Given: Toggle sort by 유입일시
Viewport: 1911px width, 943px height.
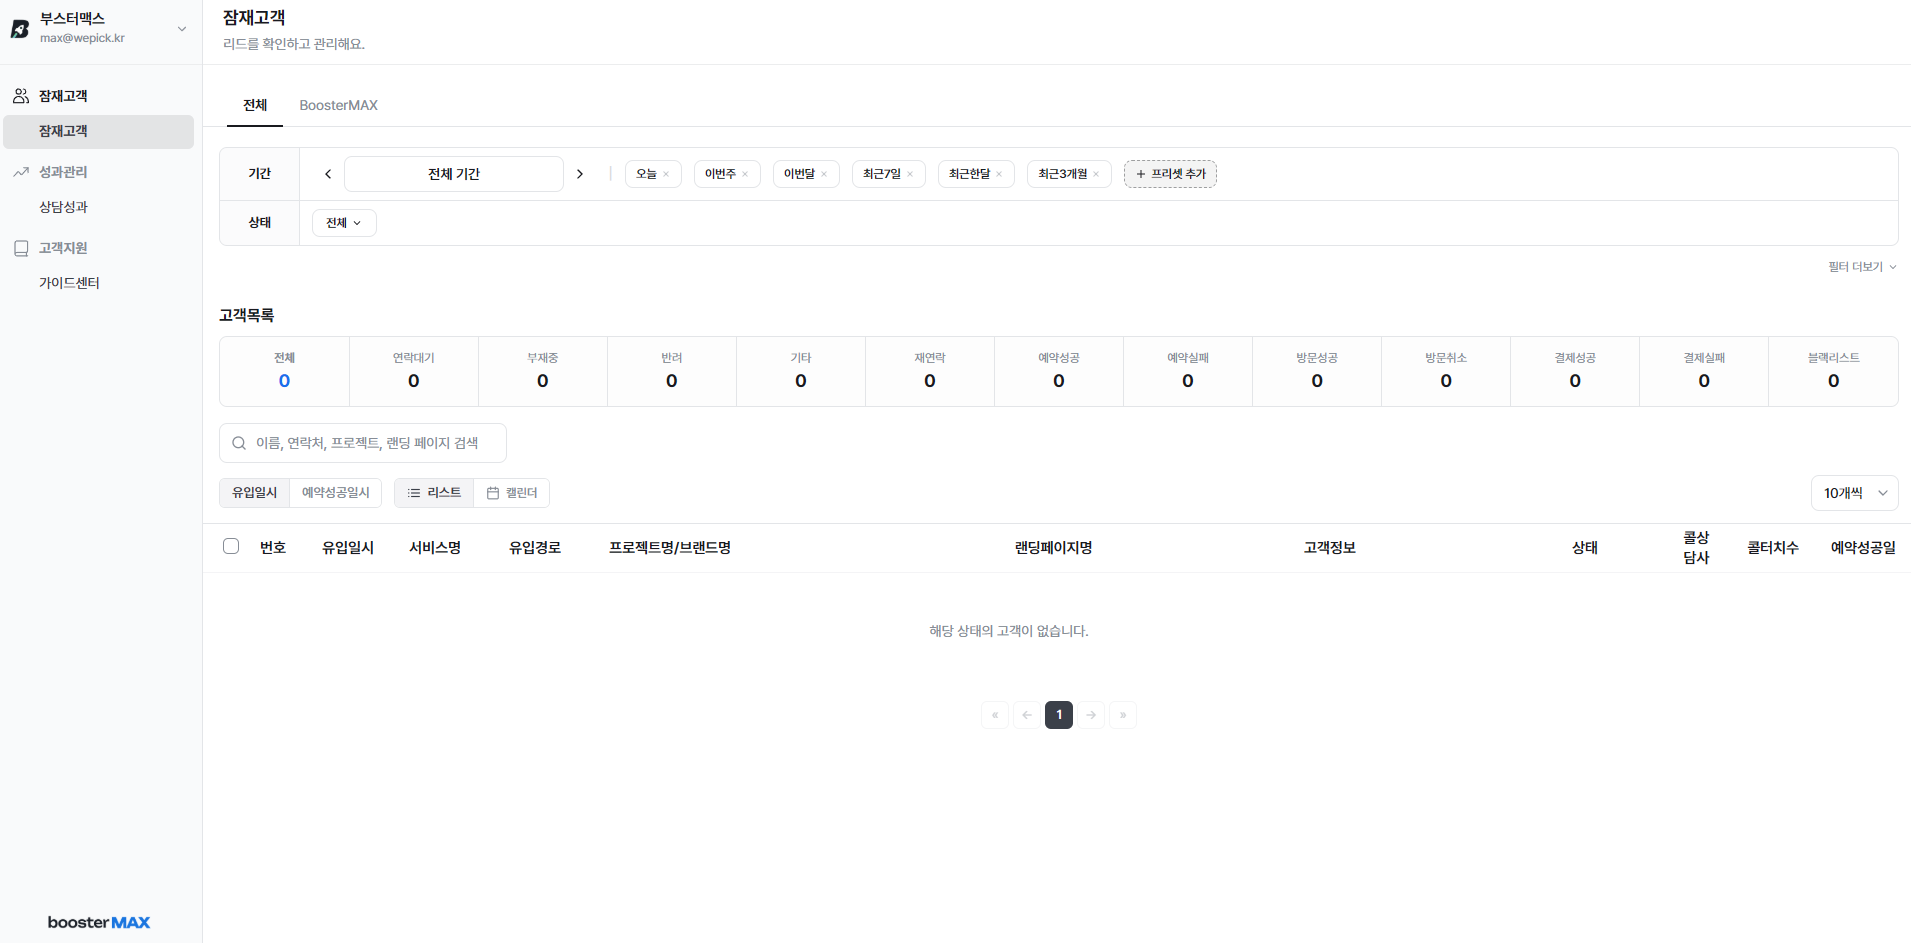Looking at the screenshot, I should click(x=255, y=493).
